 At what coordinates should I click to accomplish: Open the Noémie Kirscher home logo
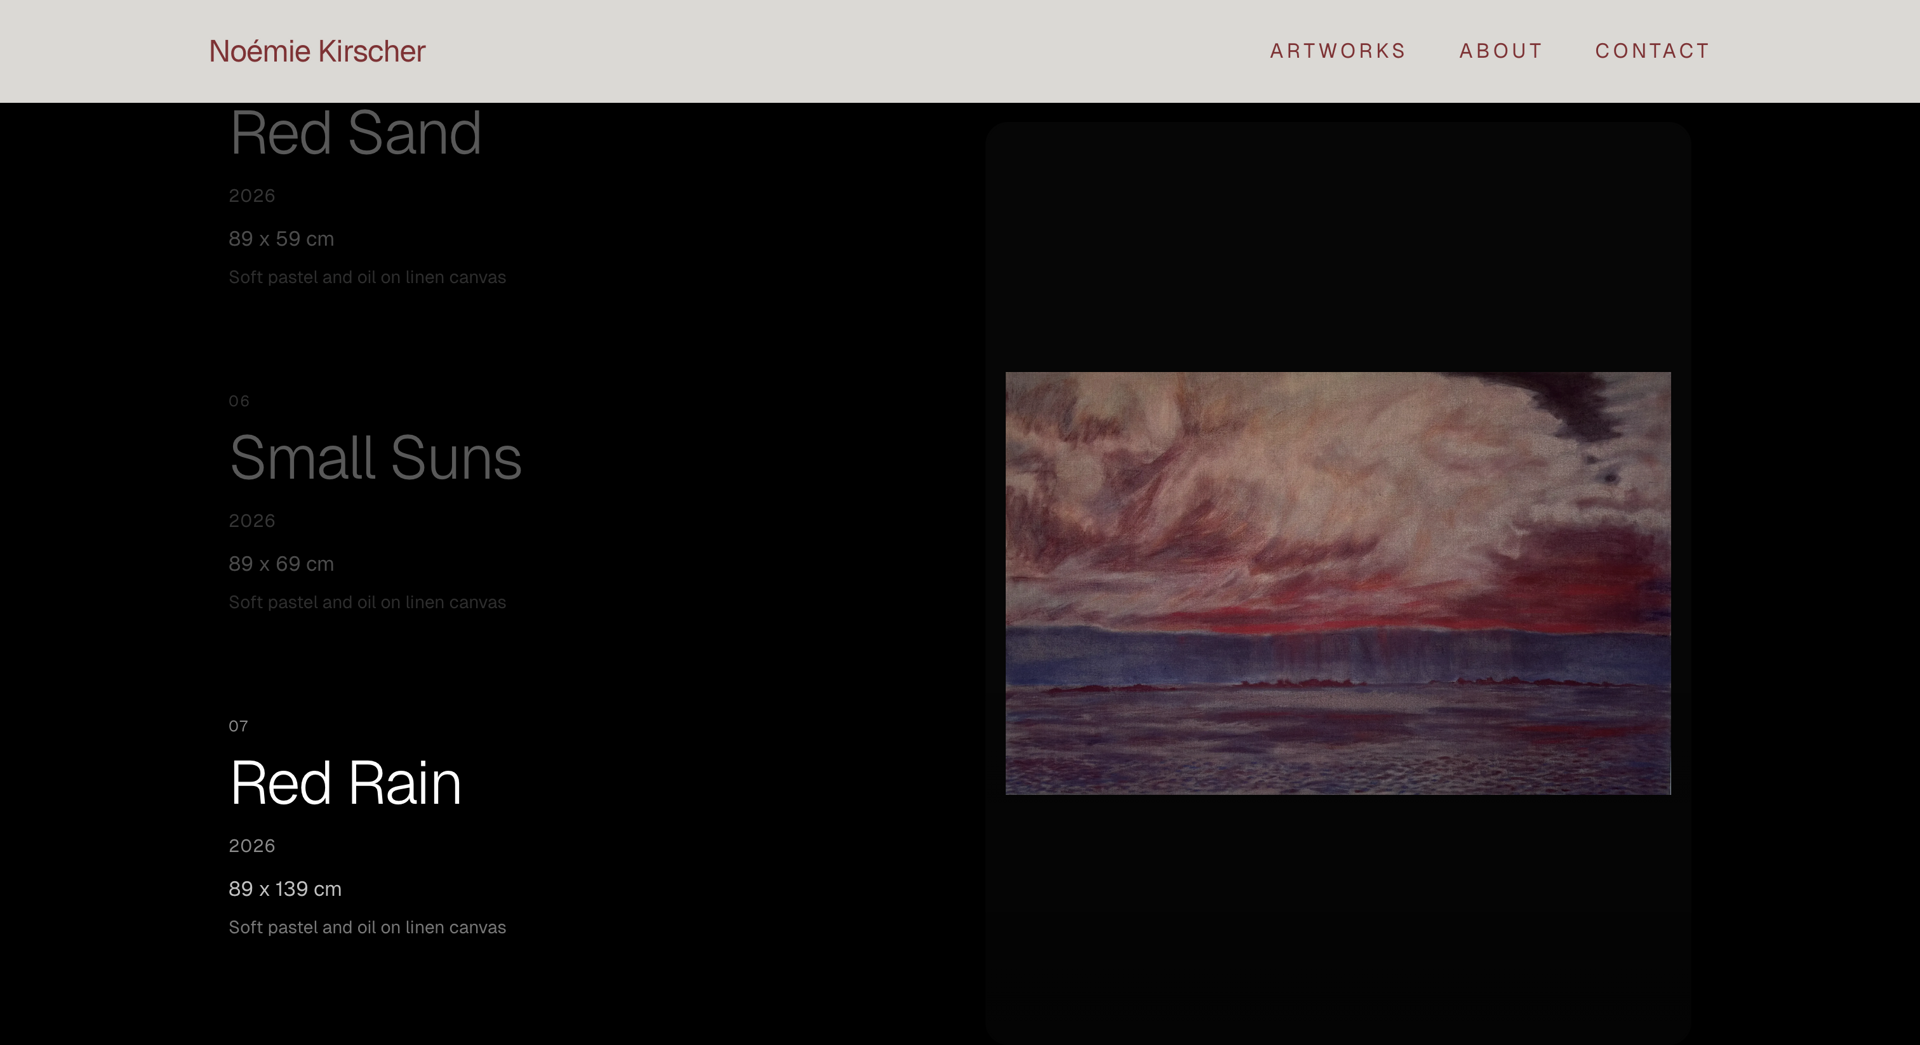(x=317, y=51)
